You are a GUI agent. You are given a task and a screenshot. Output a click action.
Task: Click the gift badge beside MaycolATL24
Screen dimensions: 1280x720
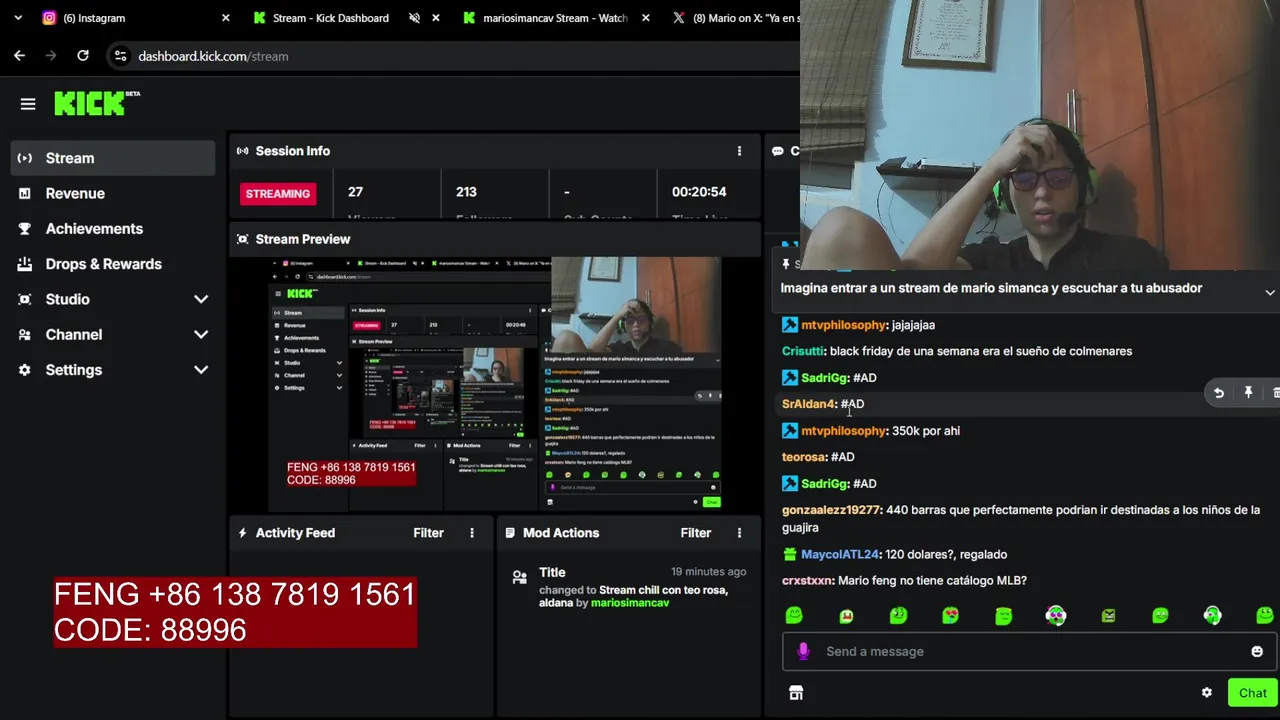[790, 554]
